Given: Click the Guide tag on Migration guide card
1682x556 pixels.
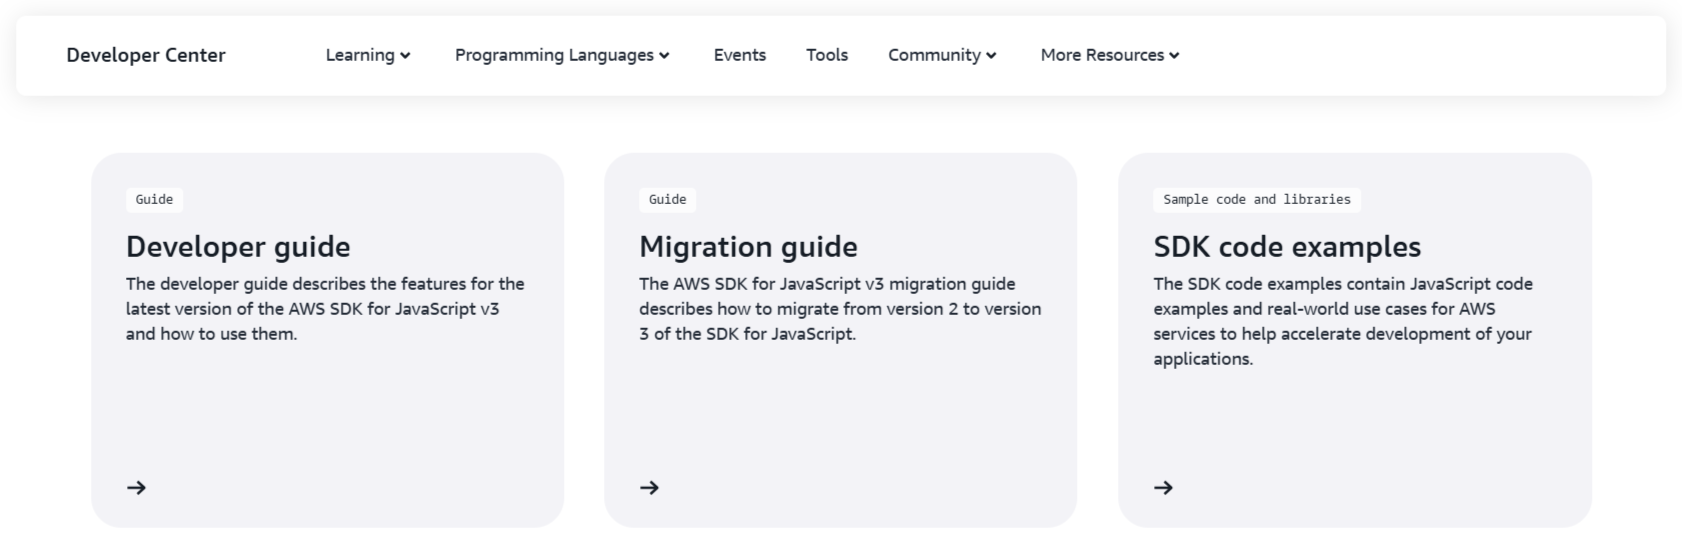Looking at the screenshot, I should click(x=667, y=200).
